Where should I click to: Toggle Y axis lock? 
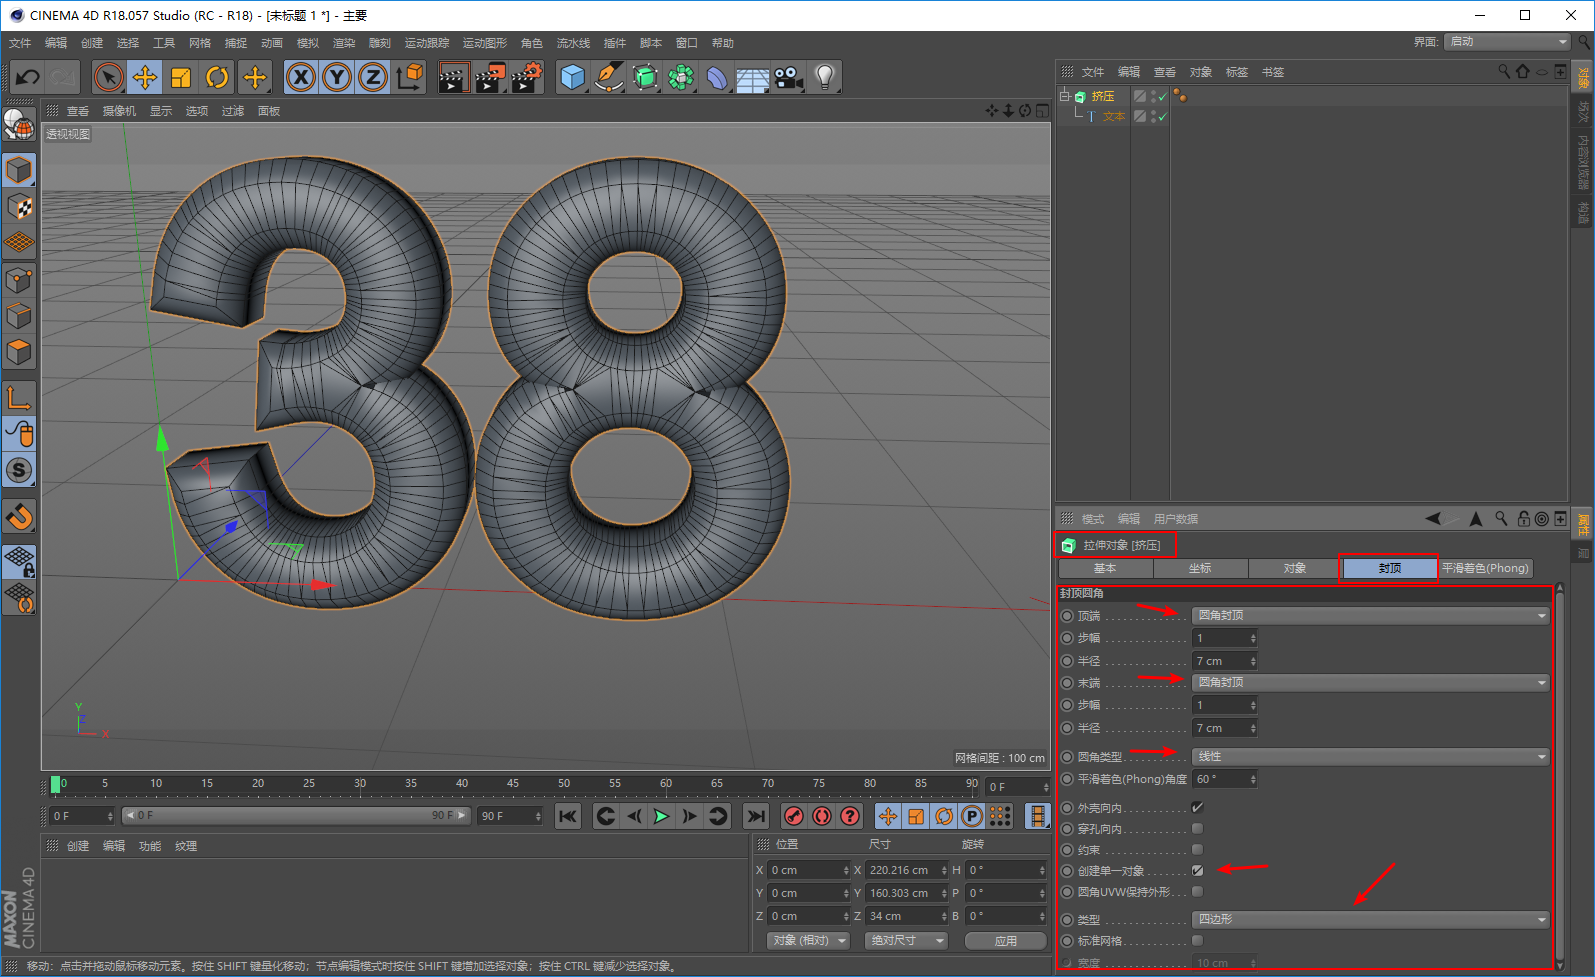pyautogui.click(x=337, y=77)
